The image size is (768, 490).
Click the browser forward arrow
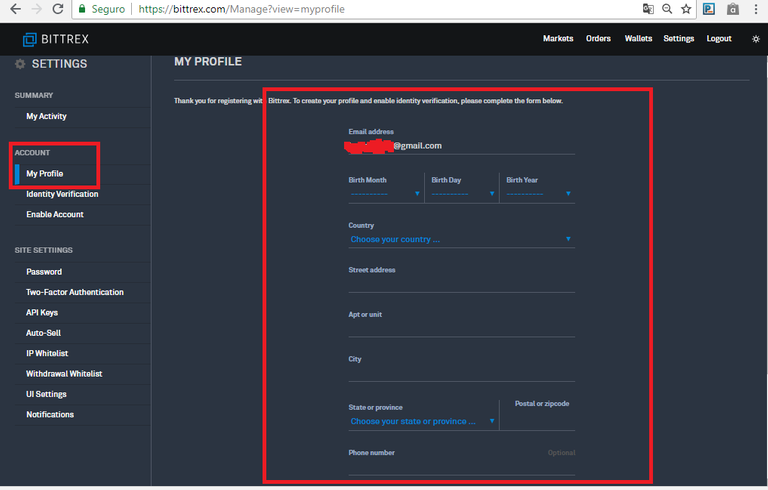tap(37, 9)
